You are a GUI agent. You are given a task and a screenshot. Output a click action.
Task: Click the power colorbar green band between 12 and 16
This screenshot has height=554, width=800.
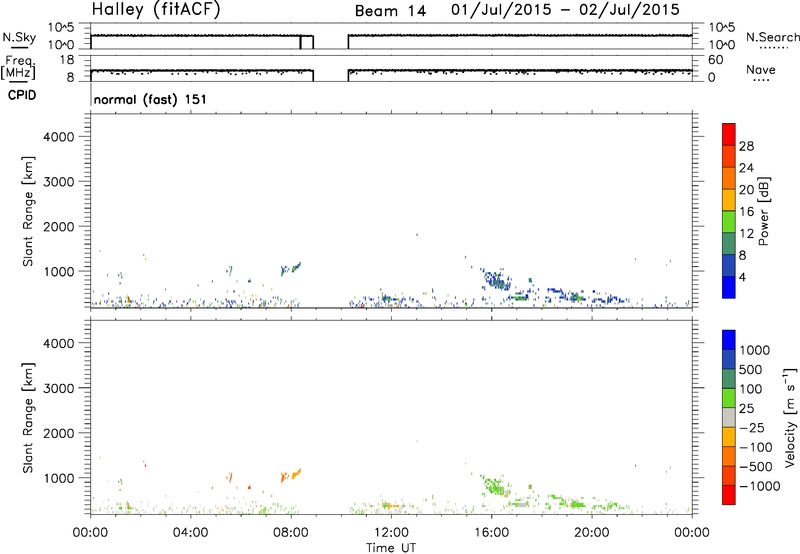[x=729, y=221]
